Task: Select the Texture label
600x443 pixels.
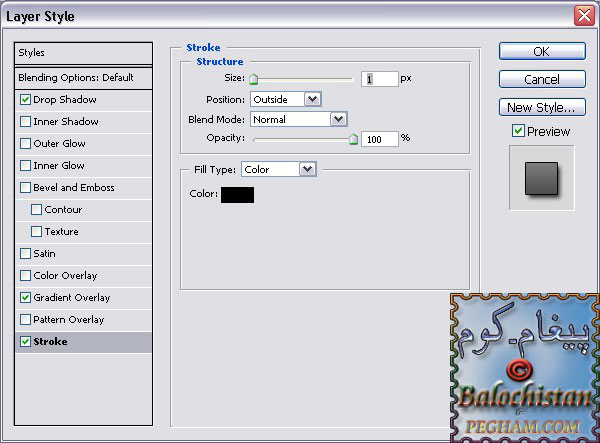Action: click(62, 231)
